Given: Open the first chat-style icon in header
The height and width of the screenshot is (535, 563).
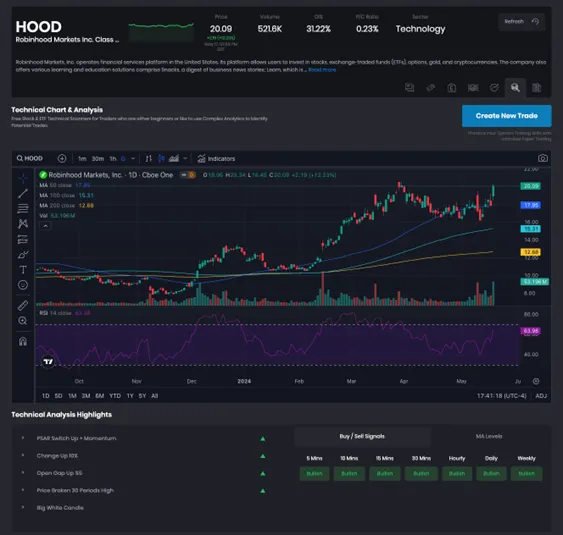Looking at the screenshot, I should (x=409, y=88).
